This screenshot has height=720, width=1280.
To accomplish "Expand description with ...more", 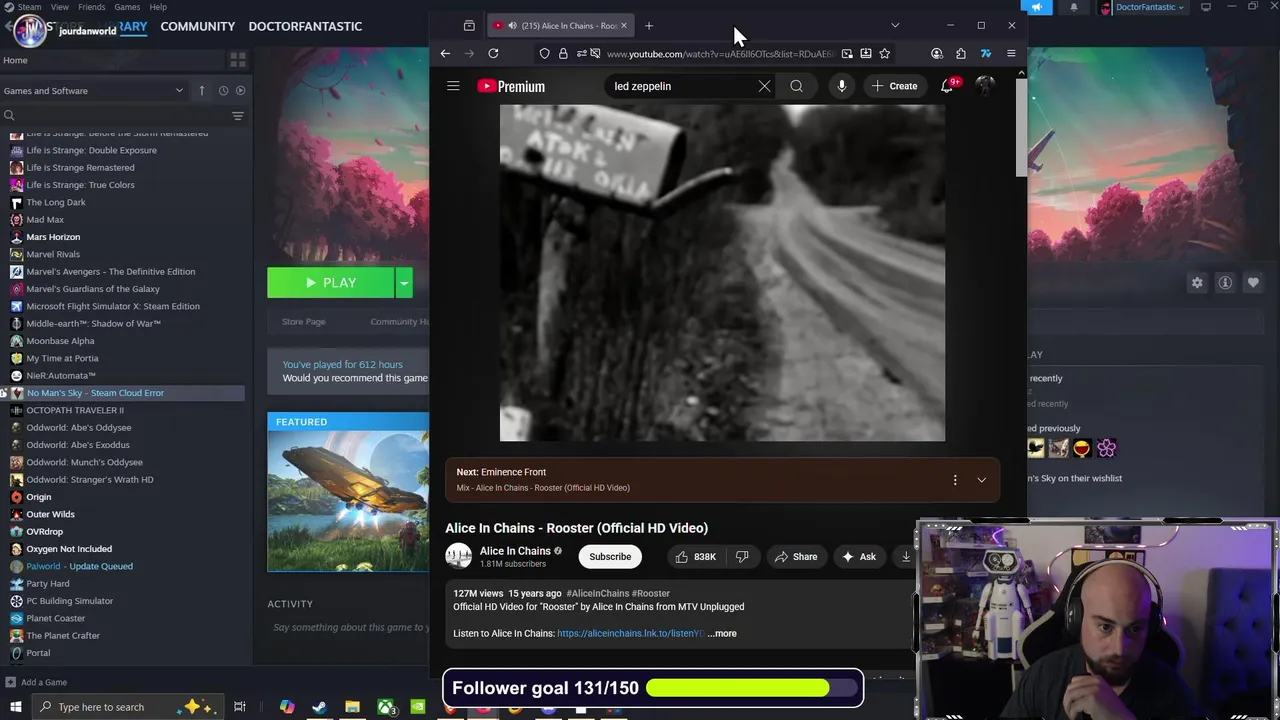I will pos(722,633).
